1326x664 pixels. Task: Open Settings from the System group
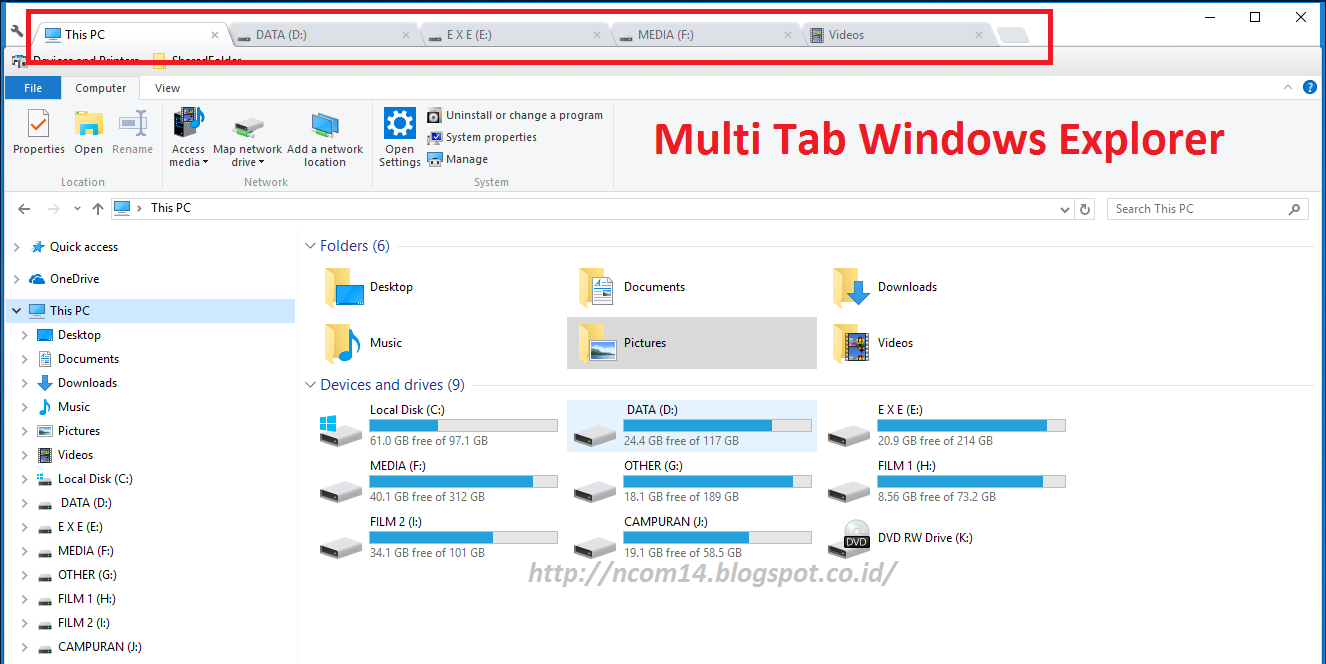tap(399, 137)
